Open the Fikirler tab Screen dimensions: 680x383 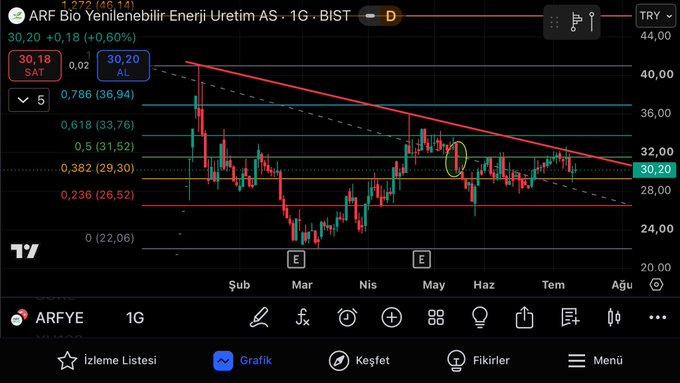pos(478,360)
